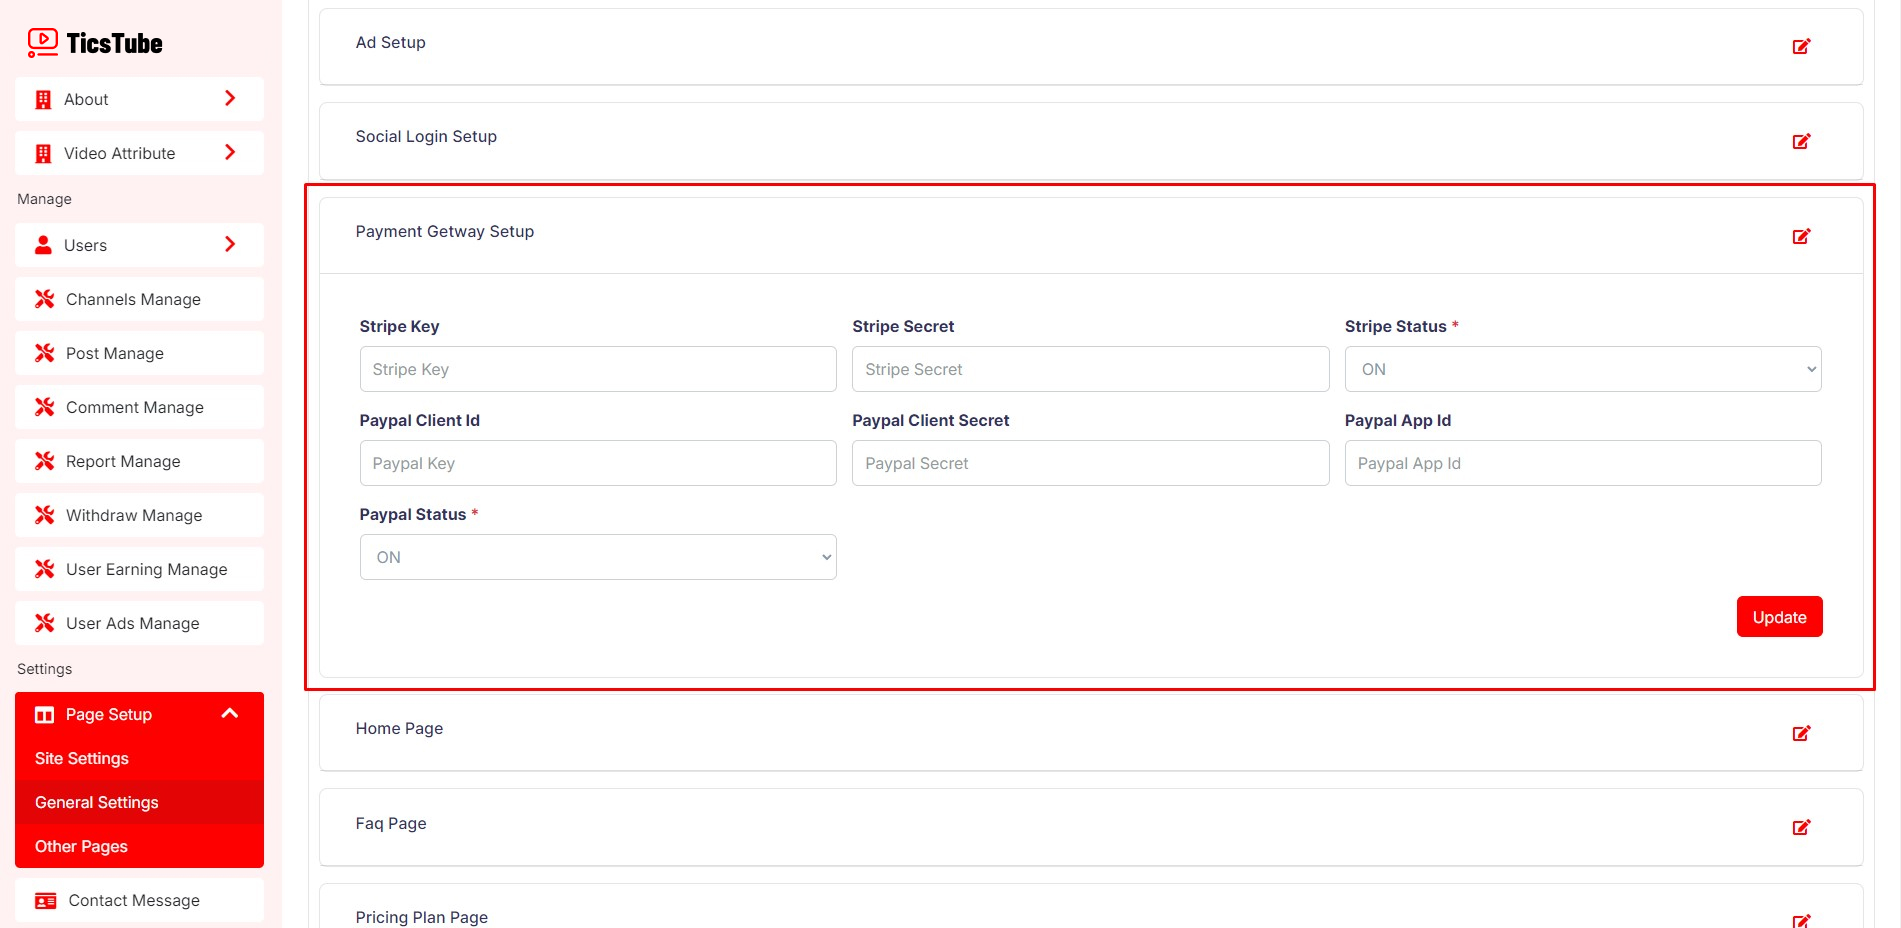Image resolution: width=1901 pixels, height=928 pixels.
Task: Open Withdraw Manage link
Action: pos(134,515)
